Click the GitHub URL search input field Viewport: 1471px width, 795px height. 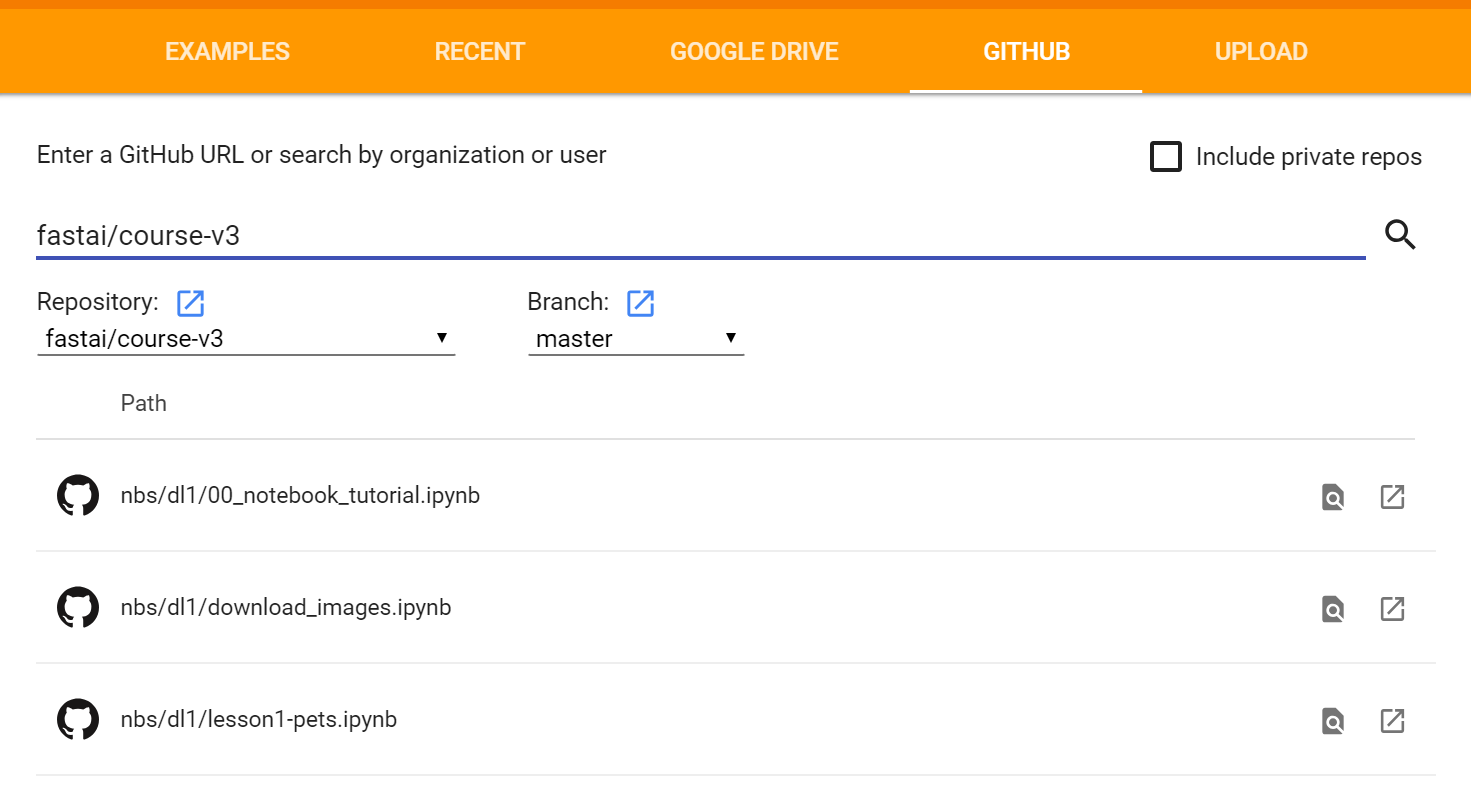tap(700, 236)
